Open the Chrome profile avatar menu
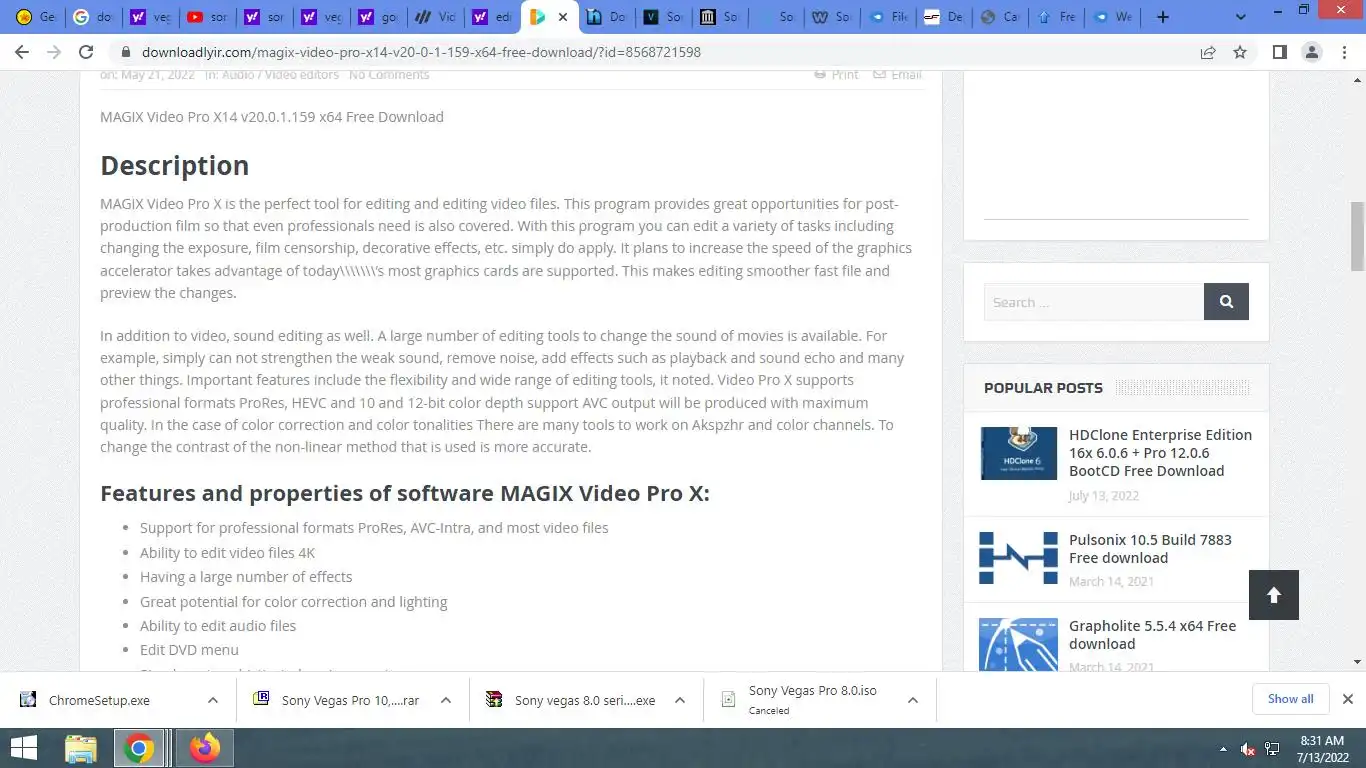This screenshot has width=1366, height=768. click(1312, 52)
